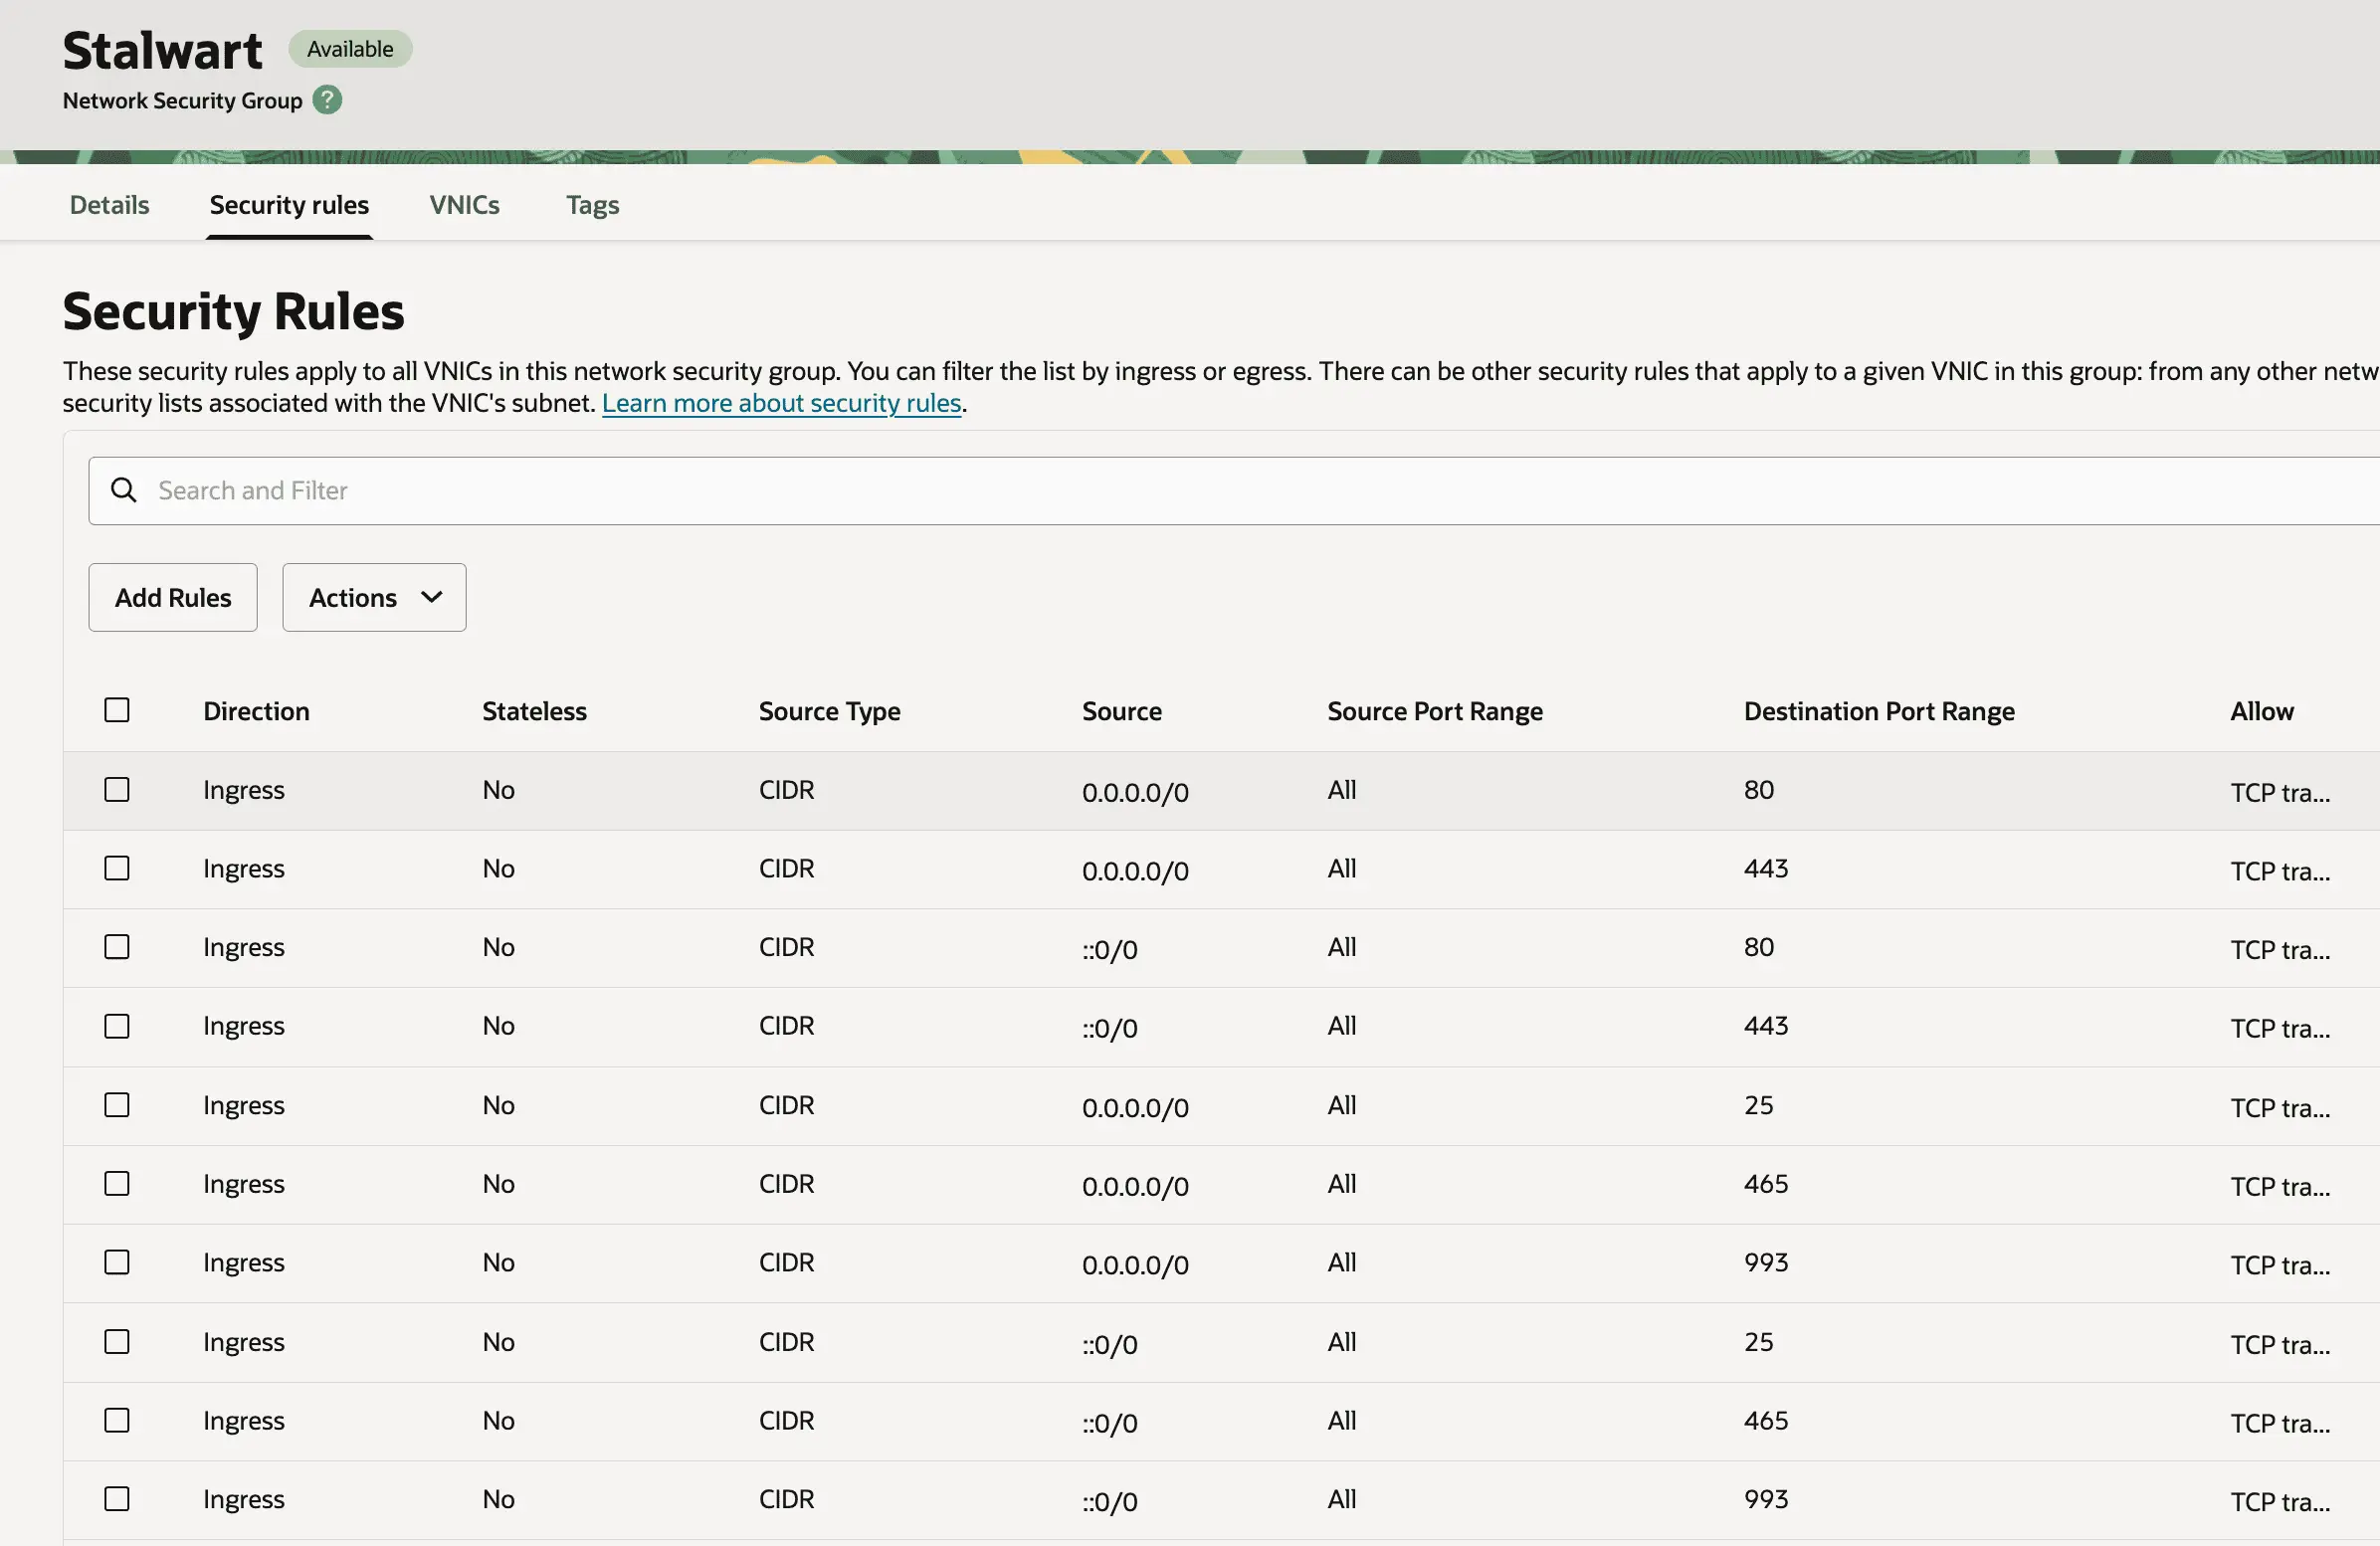The height and width of the screenshot is (1546, 2380).
Task: Open the Details tab
Action: (x=109, y=205)
